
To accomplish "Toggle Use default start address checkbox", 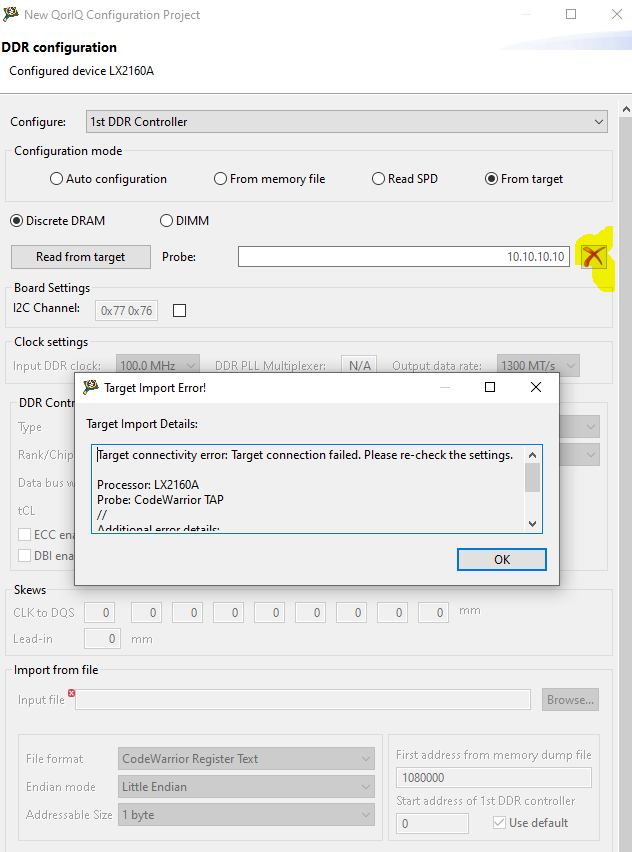I will click(x=499, y=823).
